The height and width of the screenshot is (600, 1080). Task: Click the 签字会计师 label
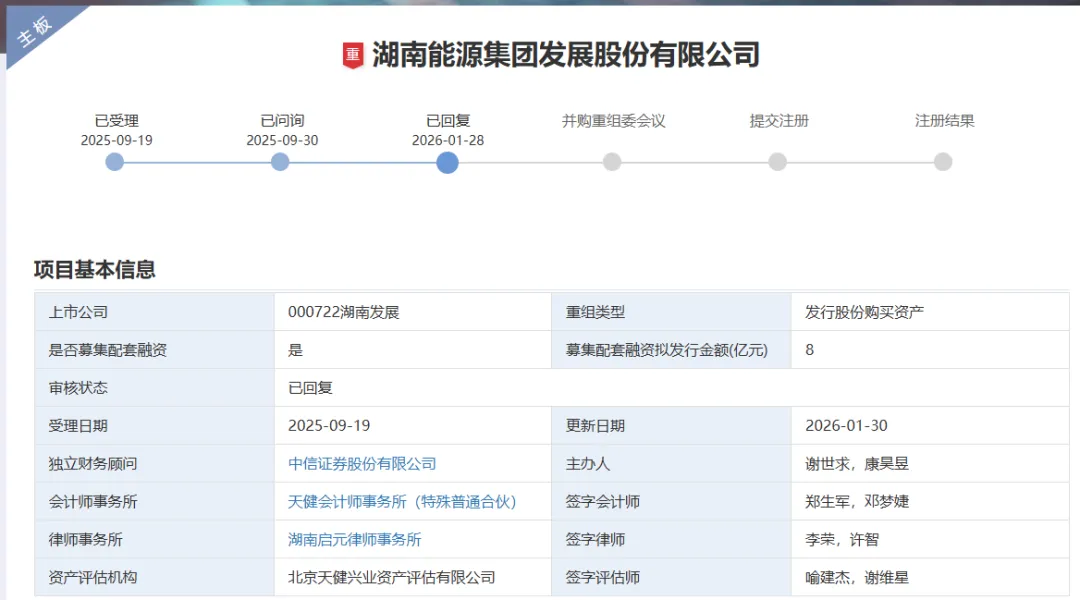pos(603,501)
